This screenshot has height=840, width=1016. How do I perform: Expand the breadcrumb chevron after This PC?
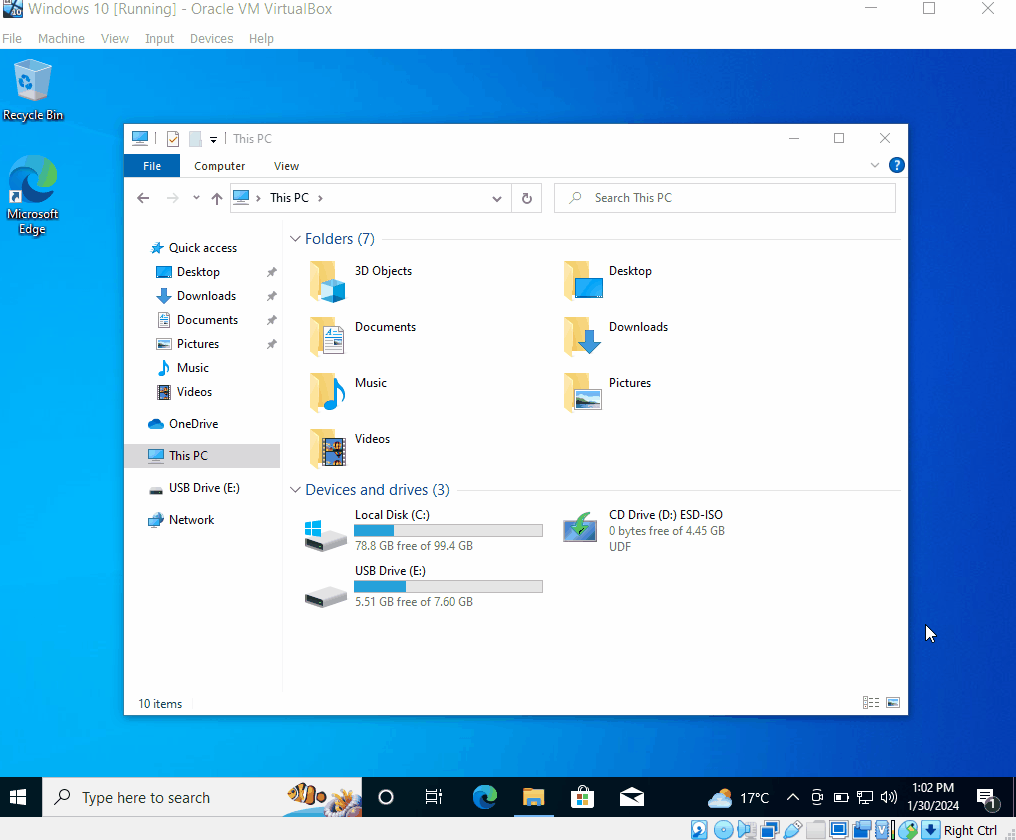(x=320, y=198)
